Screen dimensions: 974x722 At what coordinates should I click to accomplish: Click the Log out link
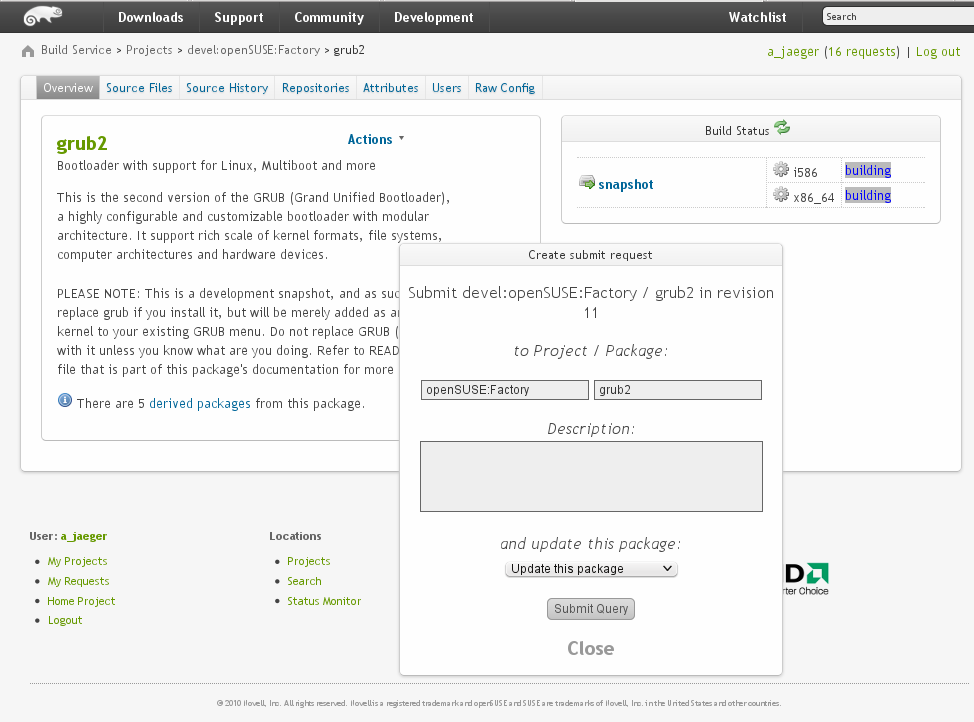938,52
